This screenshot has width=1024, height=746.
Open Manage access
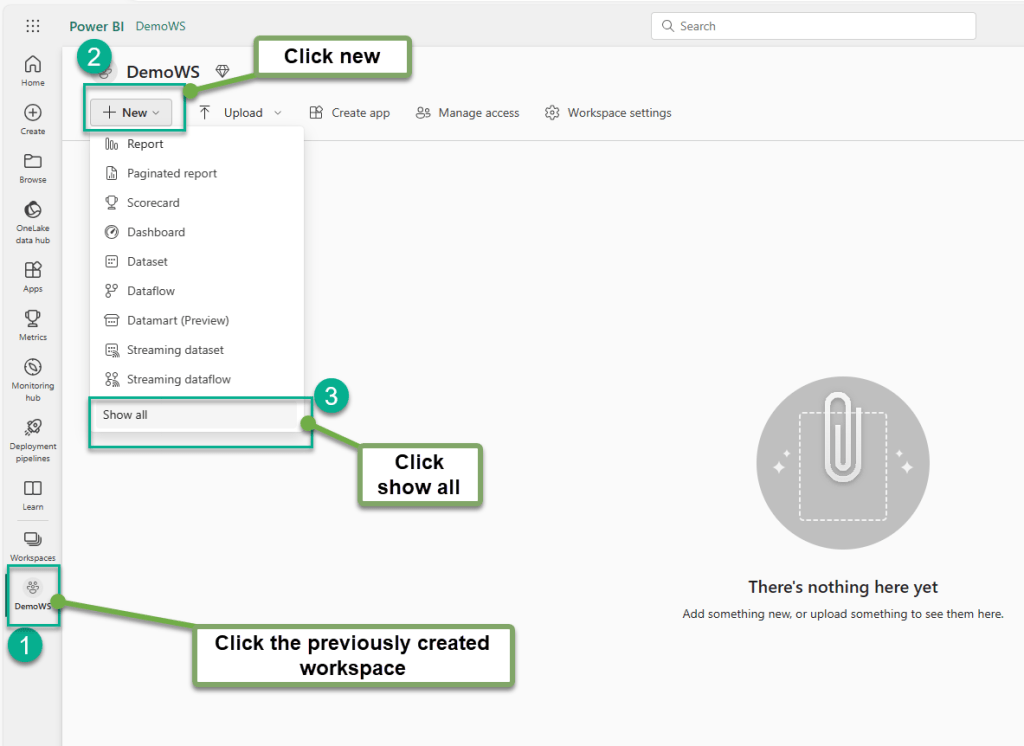click(x=468, y=112)
